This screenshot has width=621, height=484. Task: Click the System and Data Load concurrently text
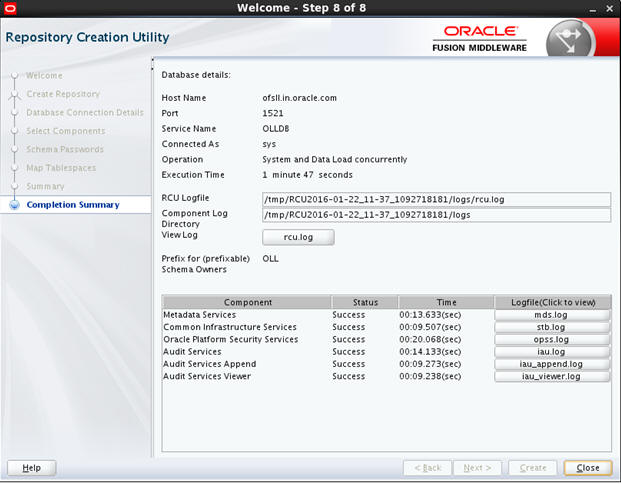[335, 160]
